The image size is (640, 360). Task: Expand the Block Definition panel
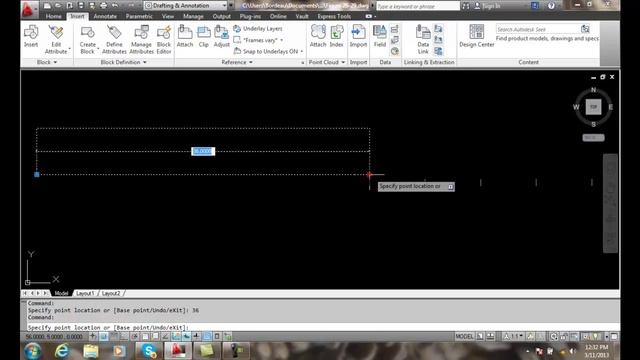click(x=123, y=62)
